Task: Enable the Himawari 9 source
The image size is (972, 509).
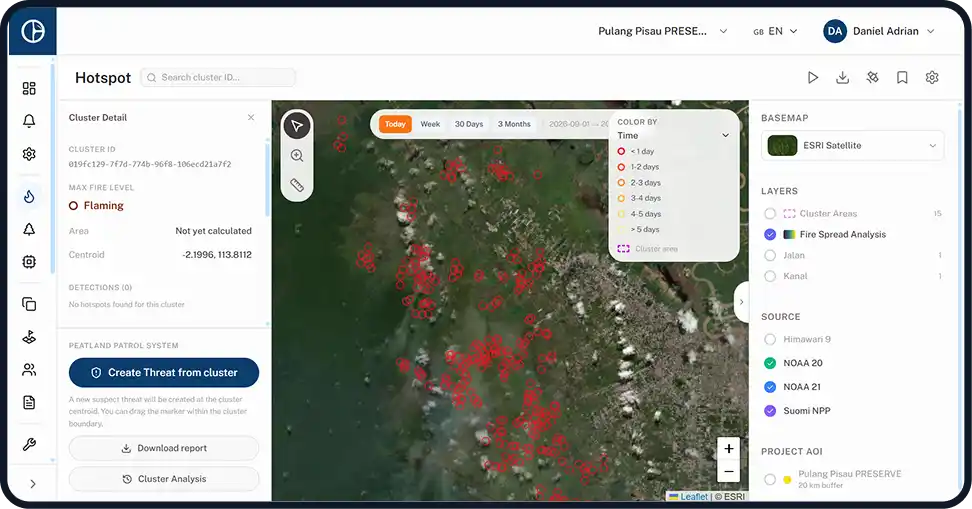Action: point(770,339)
